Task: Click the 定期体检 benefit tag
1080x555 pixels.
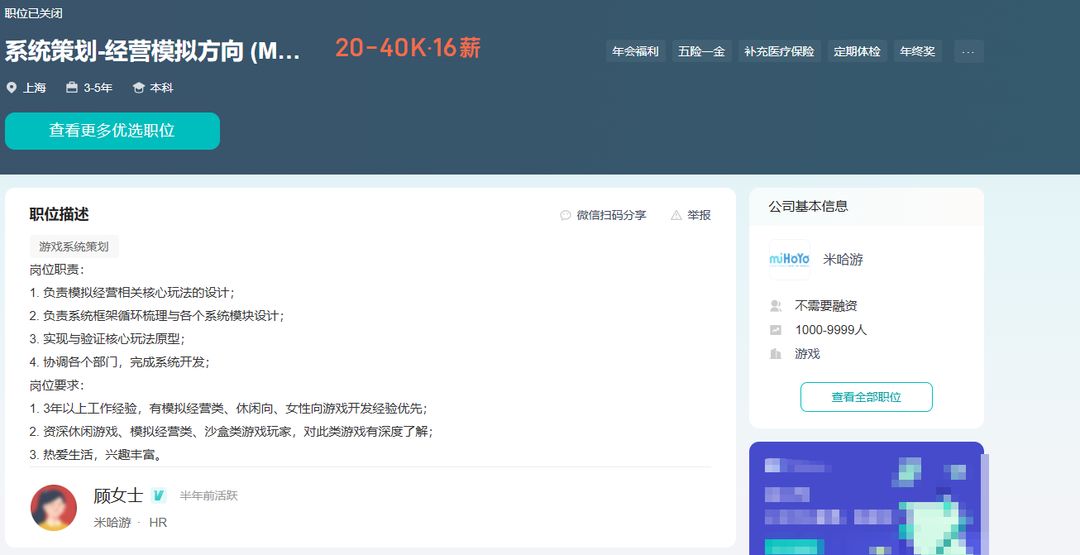Action: click(x=857, y=52)
